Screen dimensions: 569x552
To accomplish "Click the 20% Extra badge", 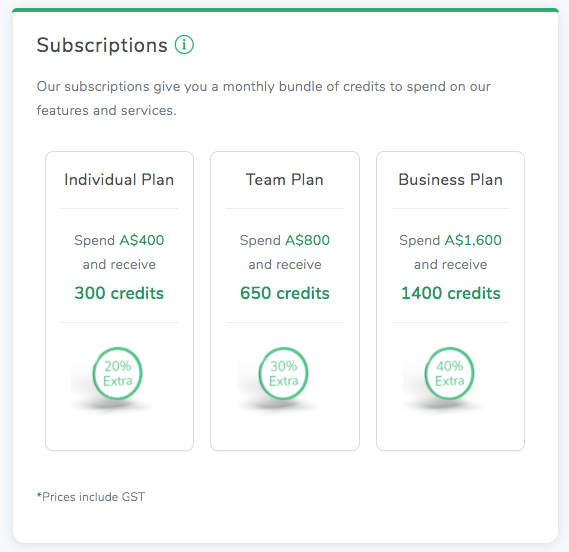I will coord(118,373).
